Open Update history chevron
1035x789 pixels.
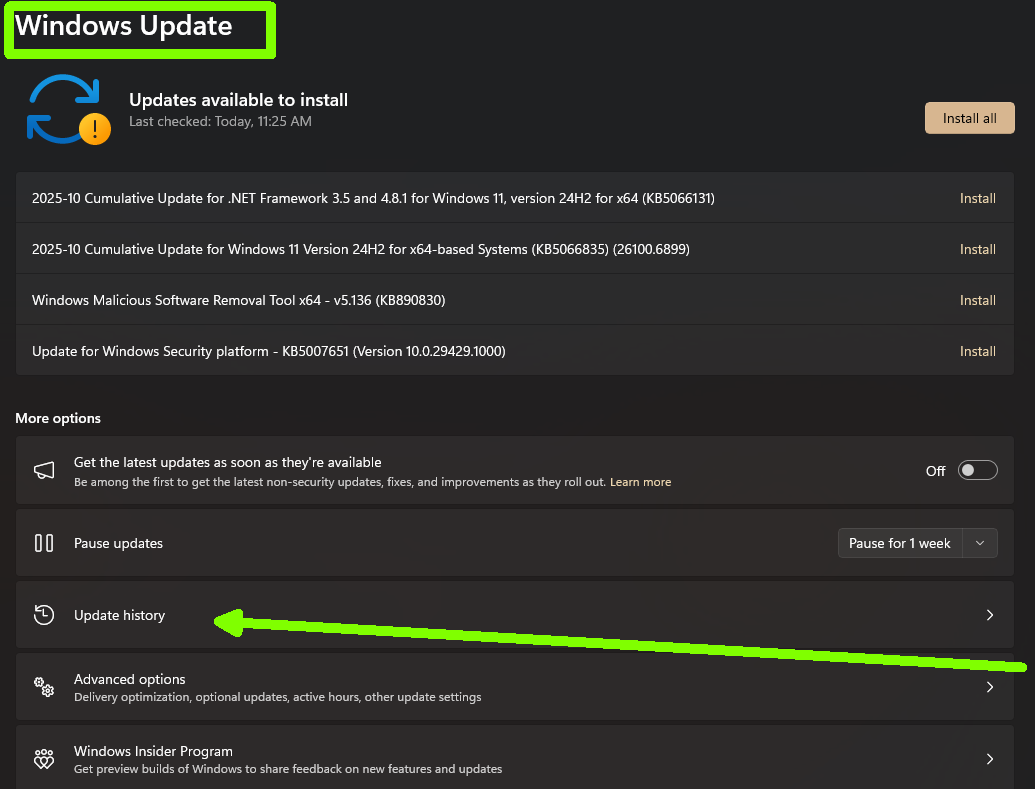point(989,615)
